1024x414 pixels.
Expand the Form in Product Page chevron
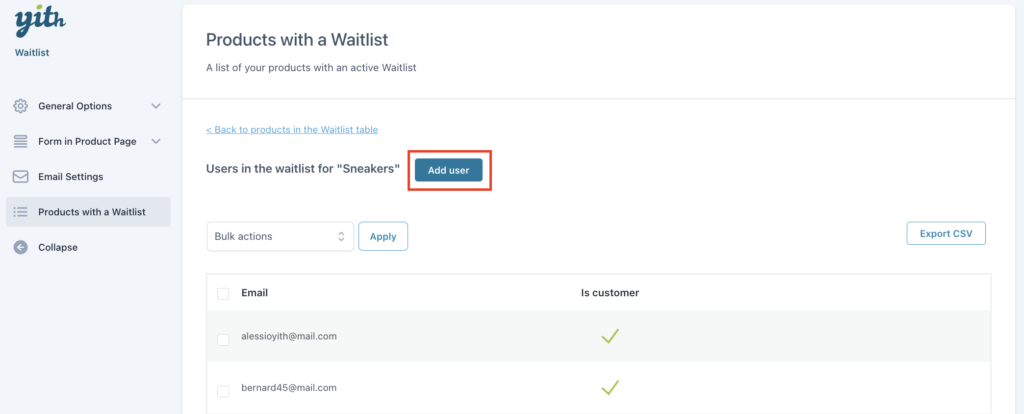[x=155, y=141]
